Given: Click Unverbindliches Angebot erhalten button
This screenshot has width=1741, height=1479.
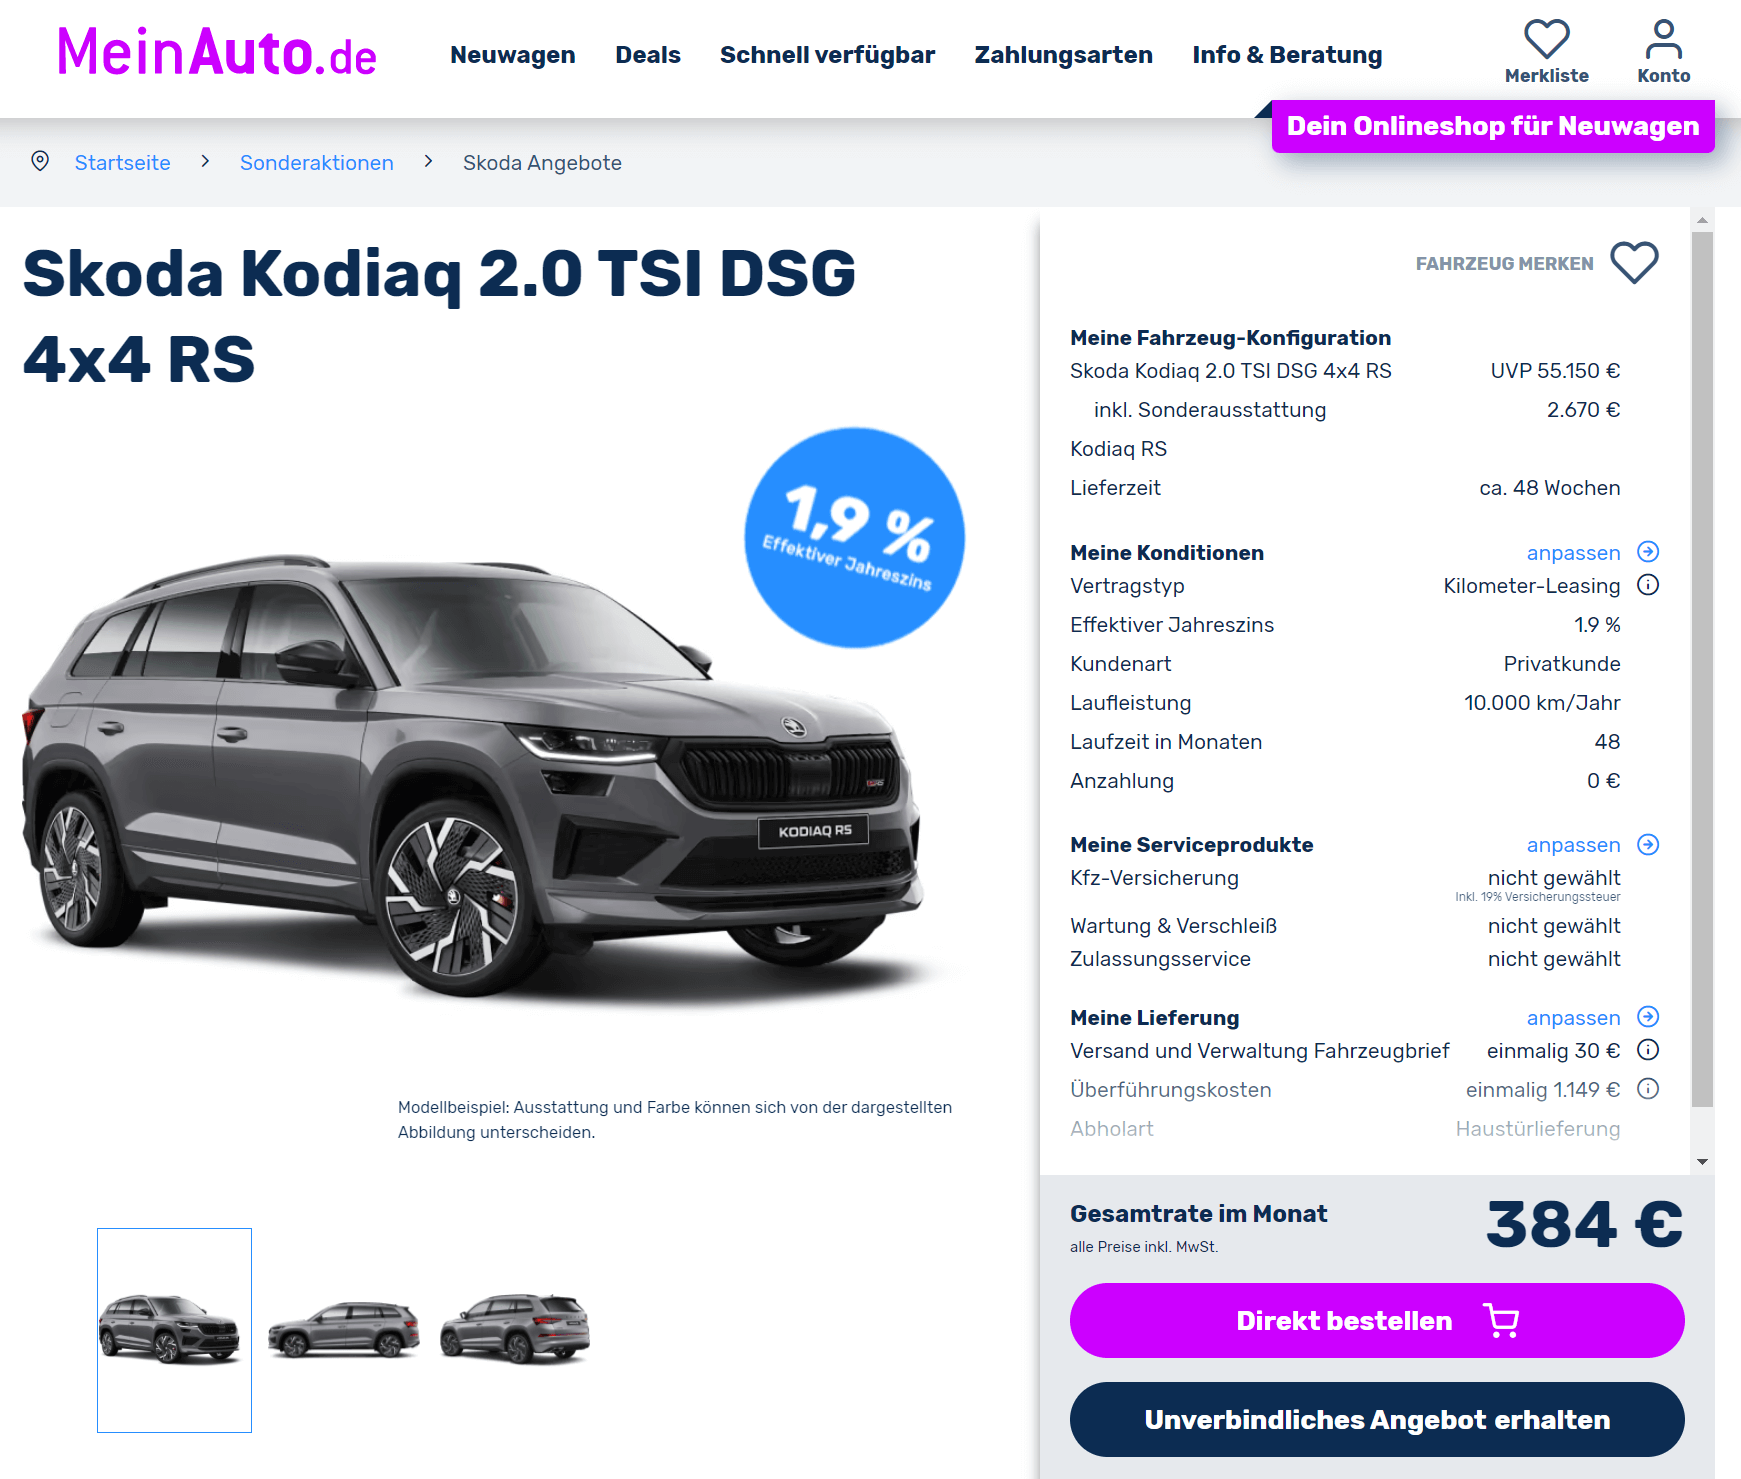Looking at the screenshot, I should [x=1377, y=1420].
